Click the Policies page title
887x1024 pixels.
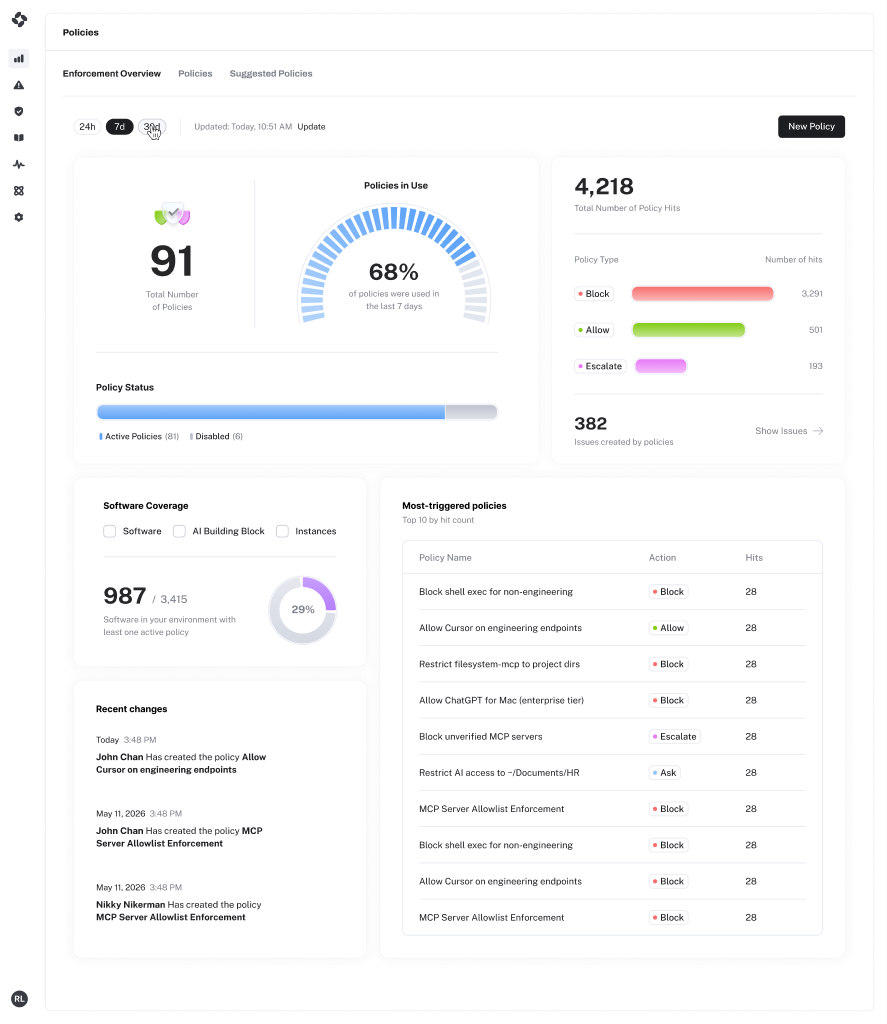click(x=81, y=33)
